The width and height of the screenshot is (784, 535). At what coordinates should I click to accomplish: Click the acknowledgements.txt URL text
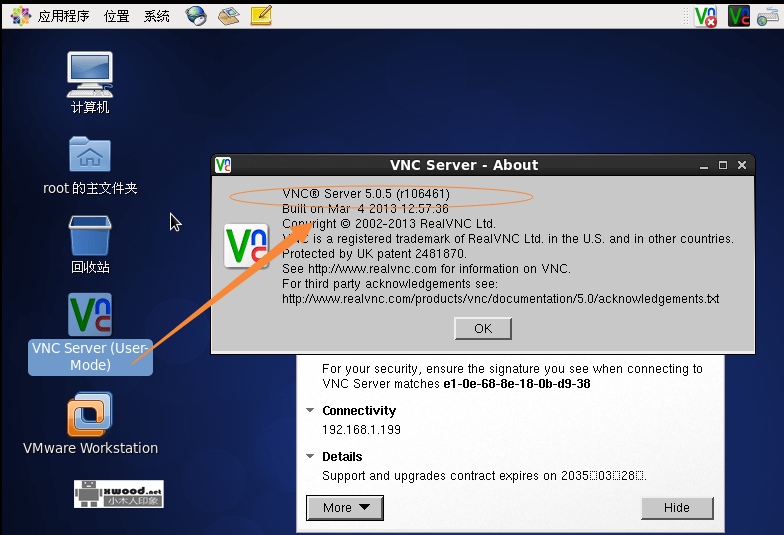[500, 299]
